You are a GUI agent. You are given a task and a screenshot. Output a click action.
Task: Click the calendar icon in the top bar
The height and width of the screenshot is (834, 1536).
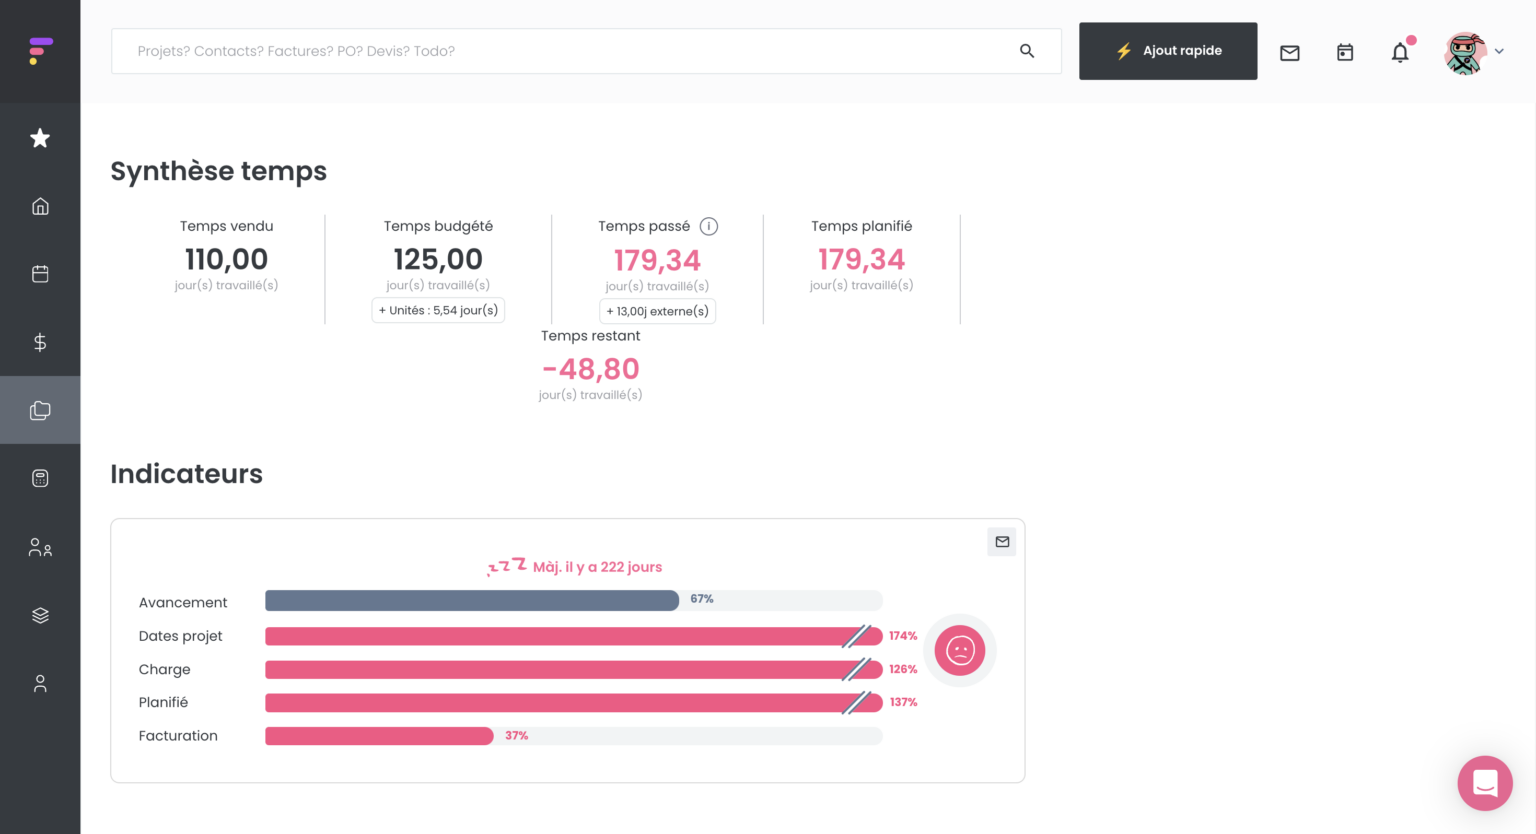pyautogui.click(x=1344, y=51)
